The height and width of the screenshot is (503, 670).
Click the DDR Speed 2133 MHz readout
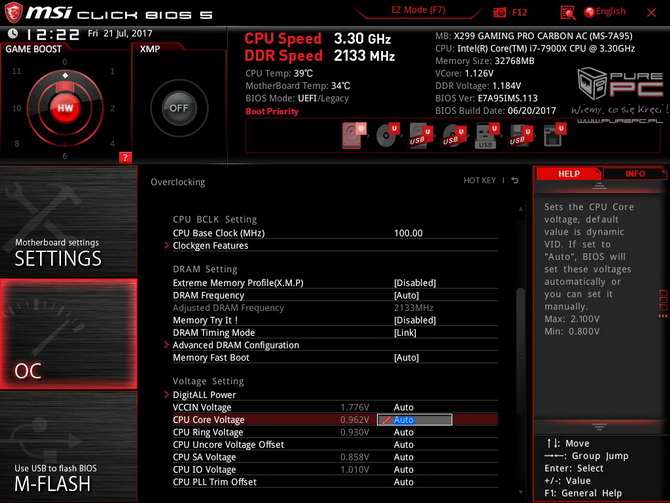point(320,56)
